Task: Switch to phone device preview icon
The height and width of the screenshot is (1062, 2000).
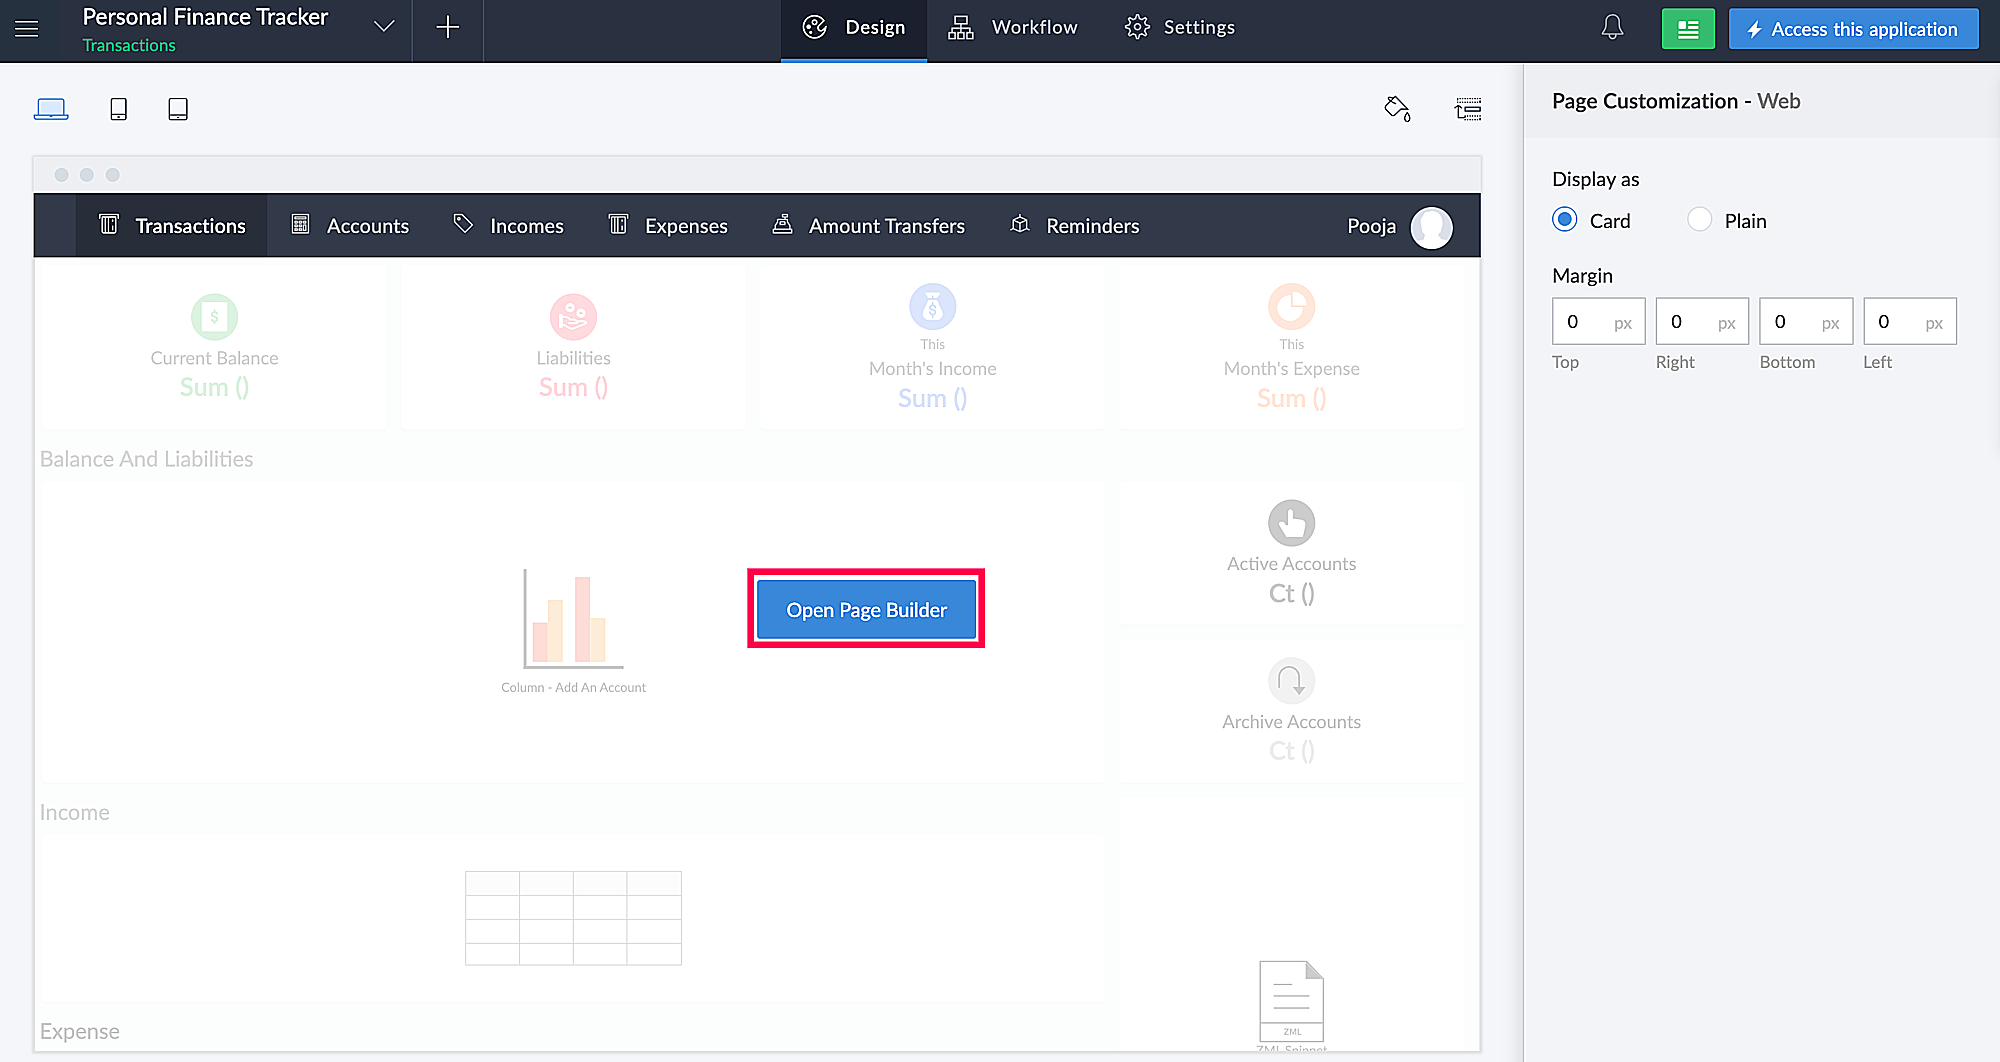Action: pos(118,109)
